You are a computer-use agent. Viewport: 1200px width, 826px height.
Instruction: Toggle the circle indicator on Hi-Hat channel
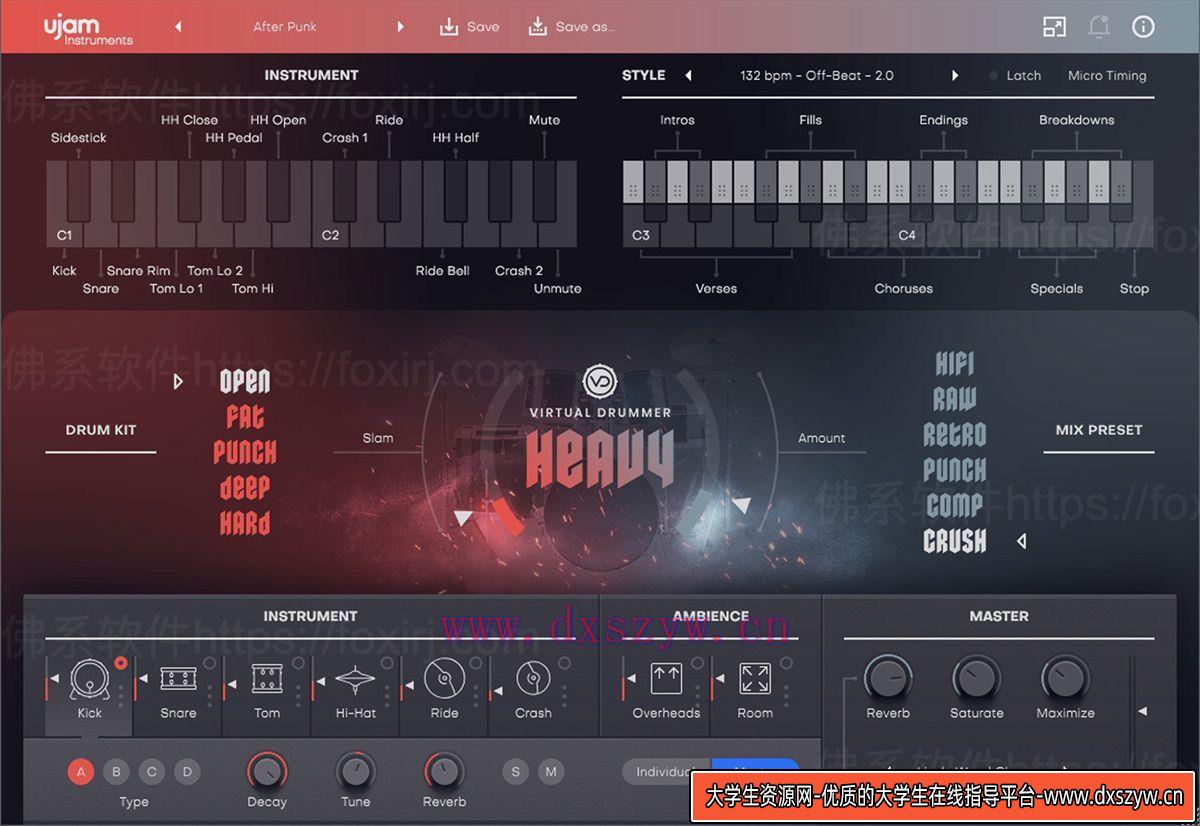(387, 663)
